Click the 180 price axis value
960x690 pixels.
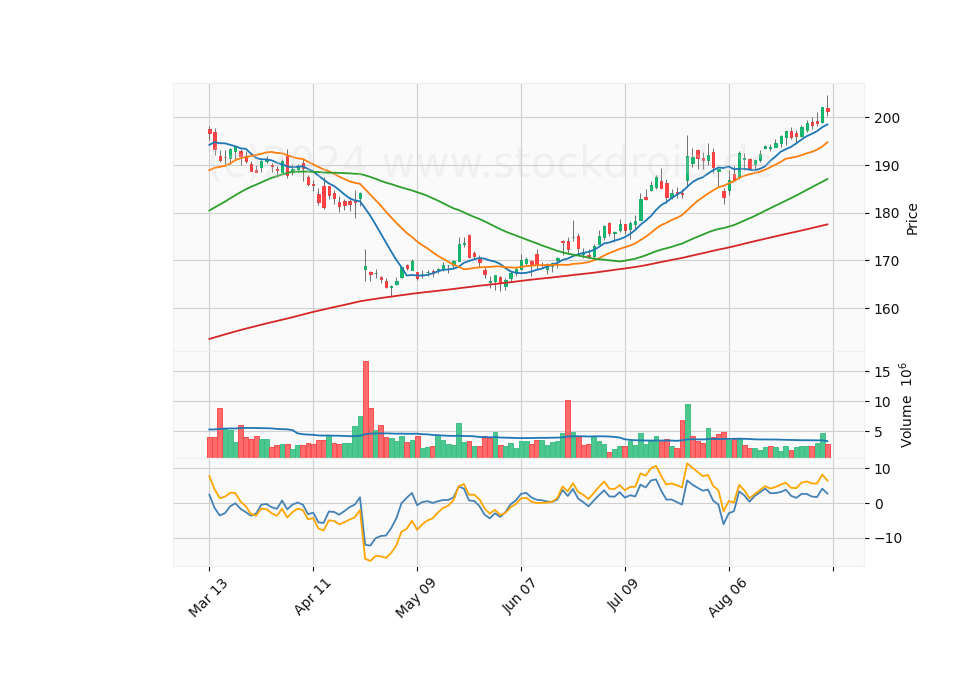886,214
